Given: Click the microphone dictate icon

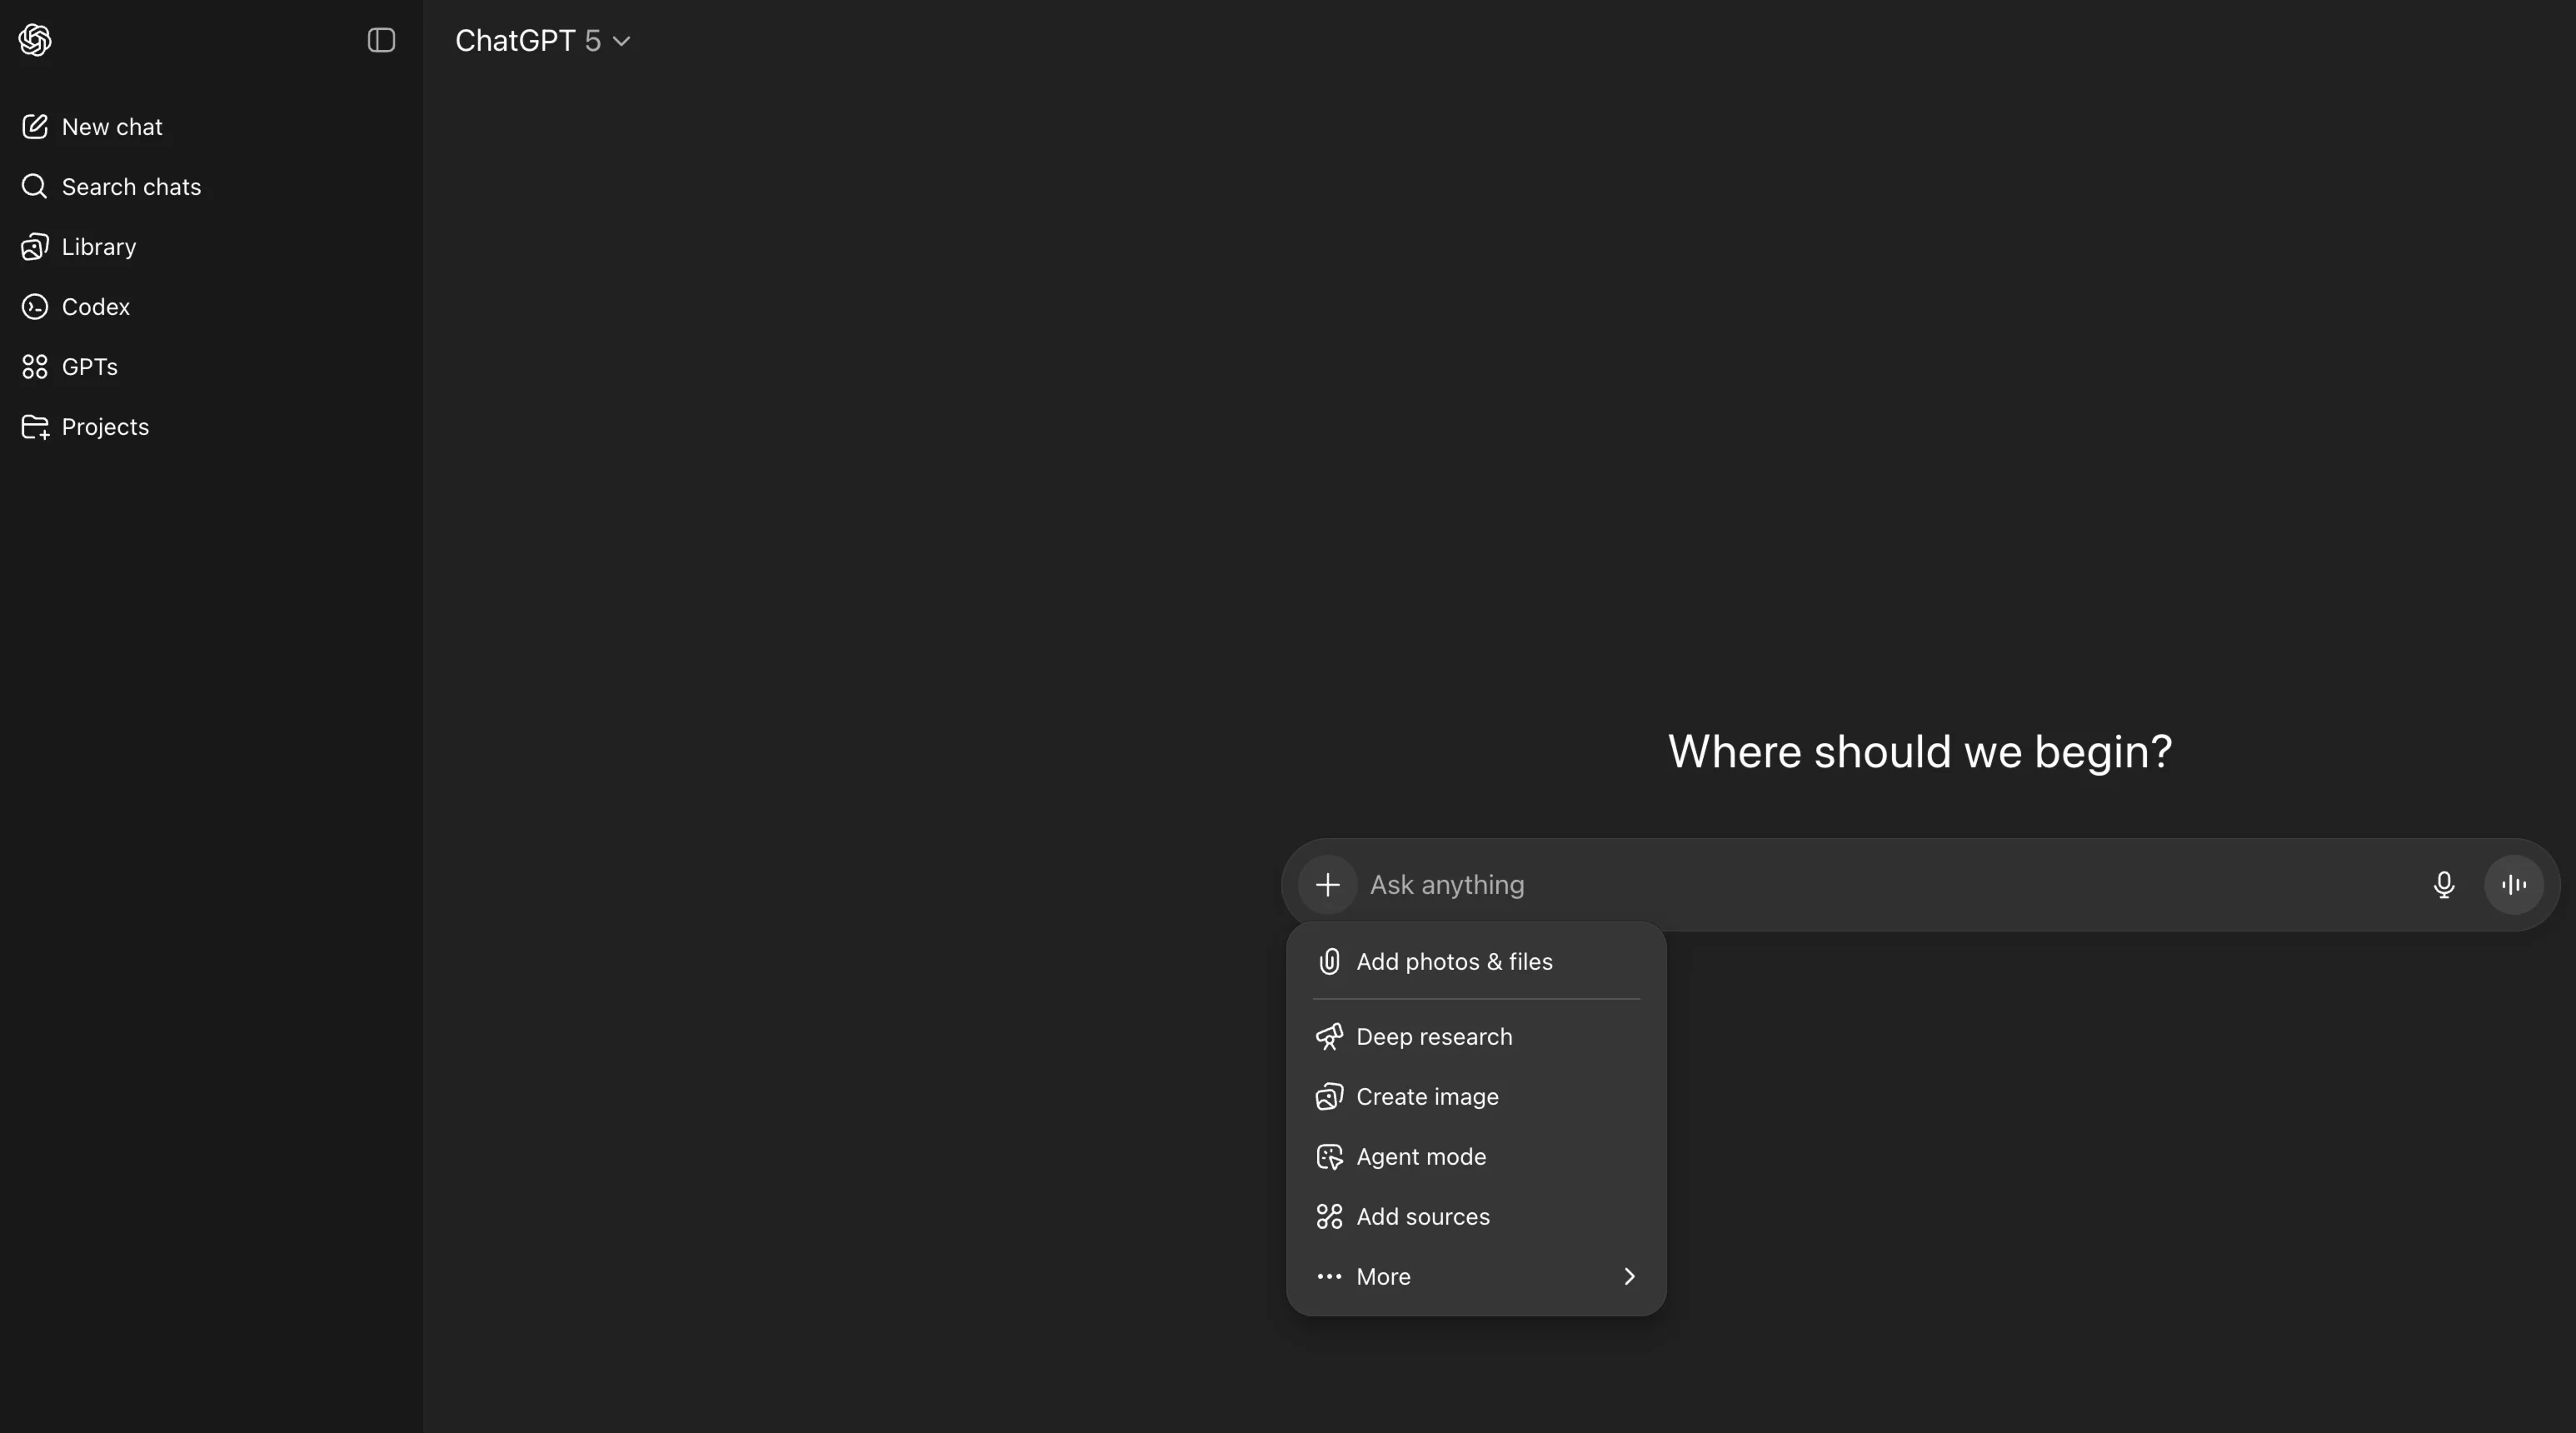Looking at the screenshot, I should 2443,885.
